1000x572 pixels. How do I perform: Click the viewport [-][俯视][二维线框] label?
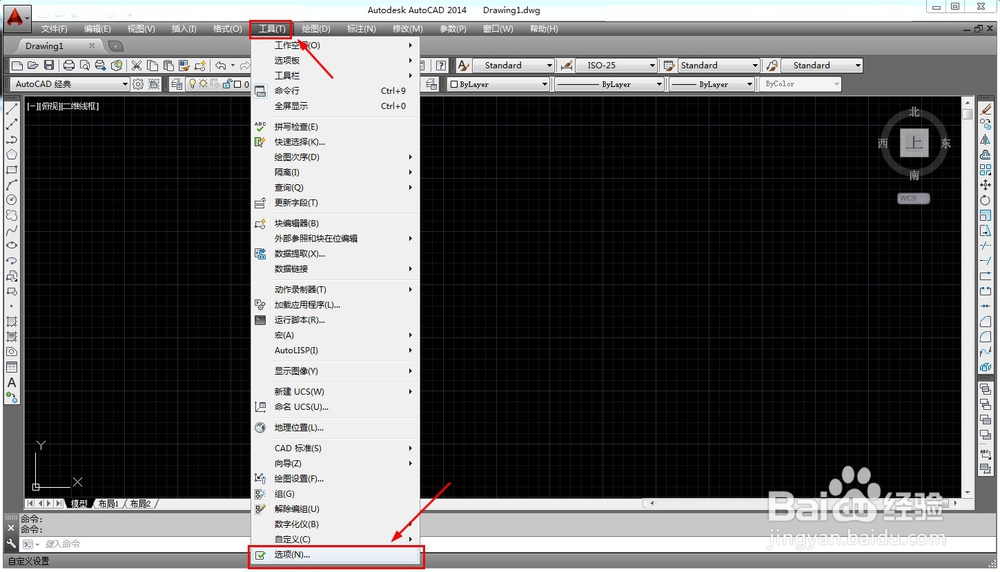coord(63,106)
